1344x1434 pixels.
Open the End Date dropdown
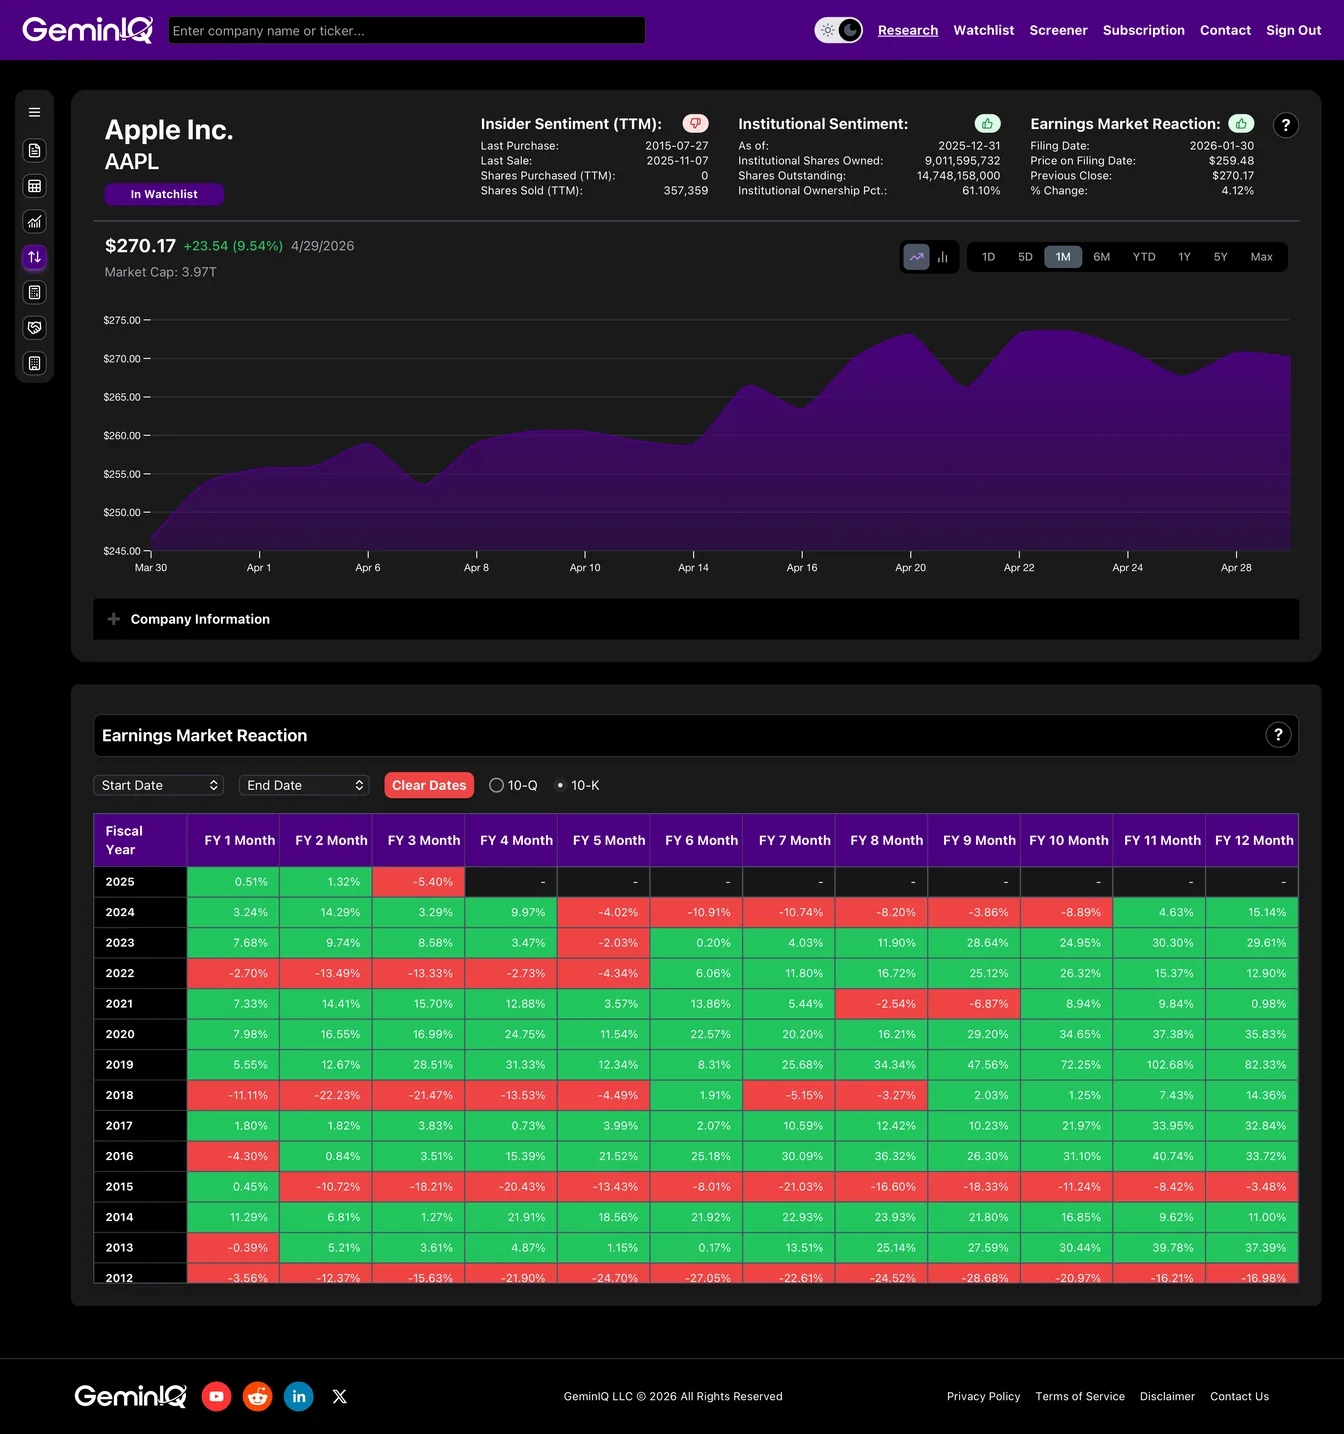[304, 785]
